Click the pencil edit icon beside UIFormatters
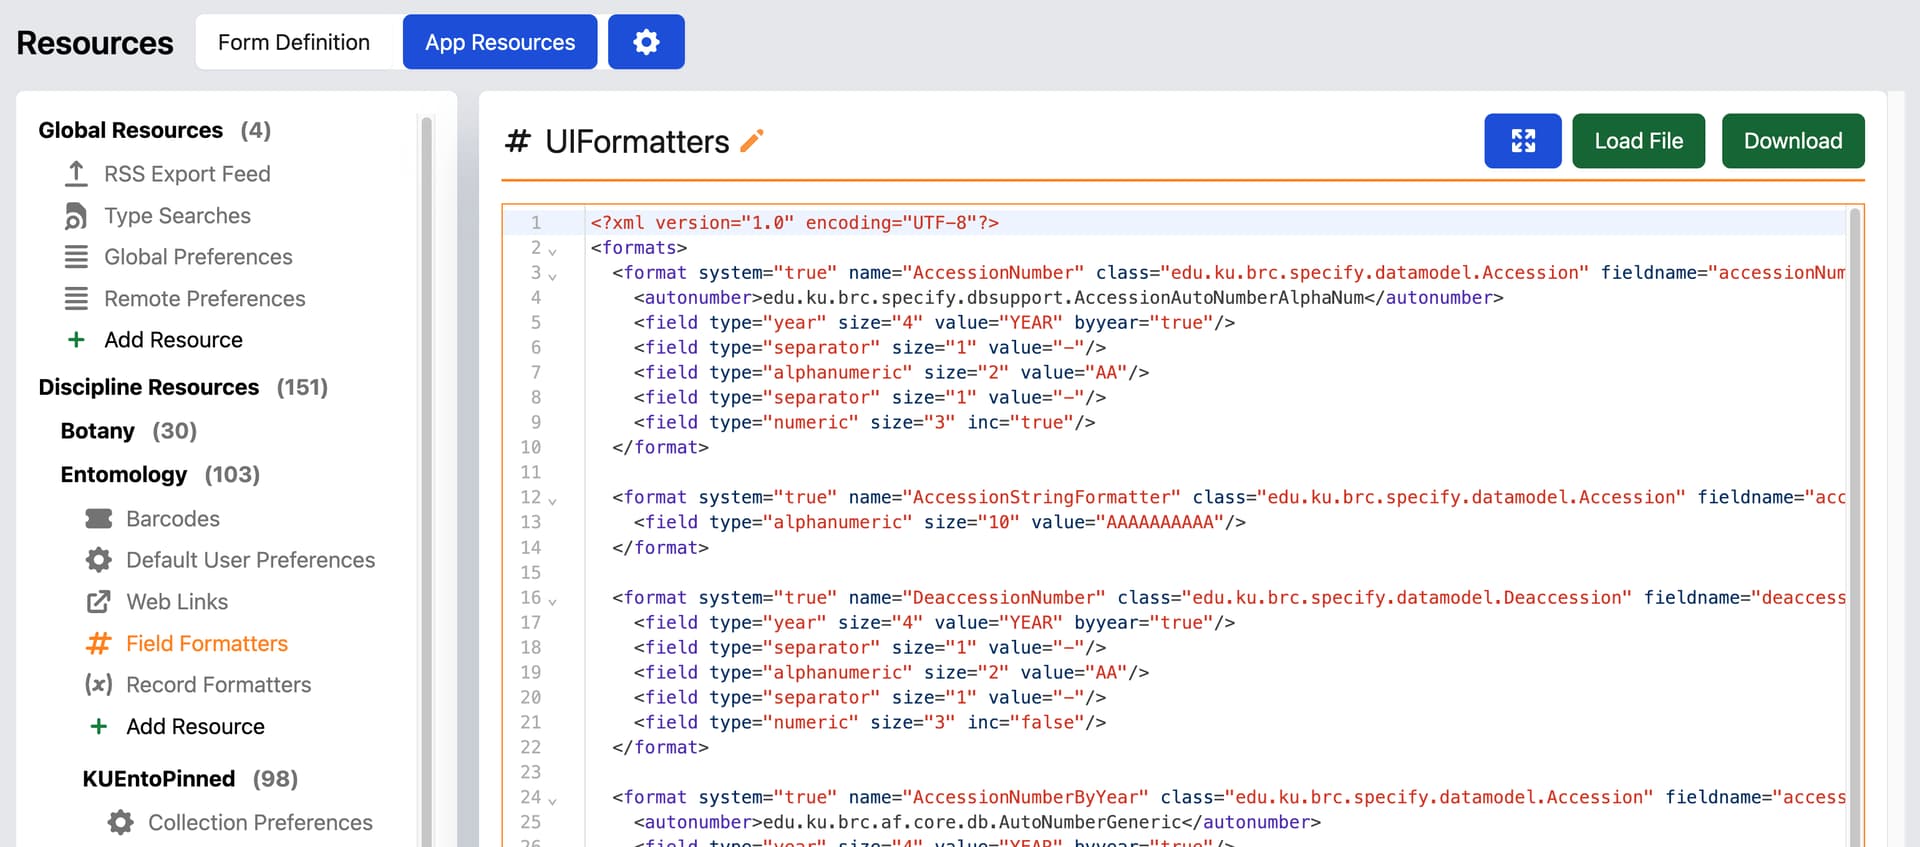This screenshot has width=1920, height=847. (752, 141)
